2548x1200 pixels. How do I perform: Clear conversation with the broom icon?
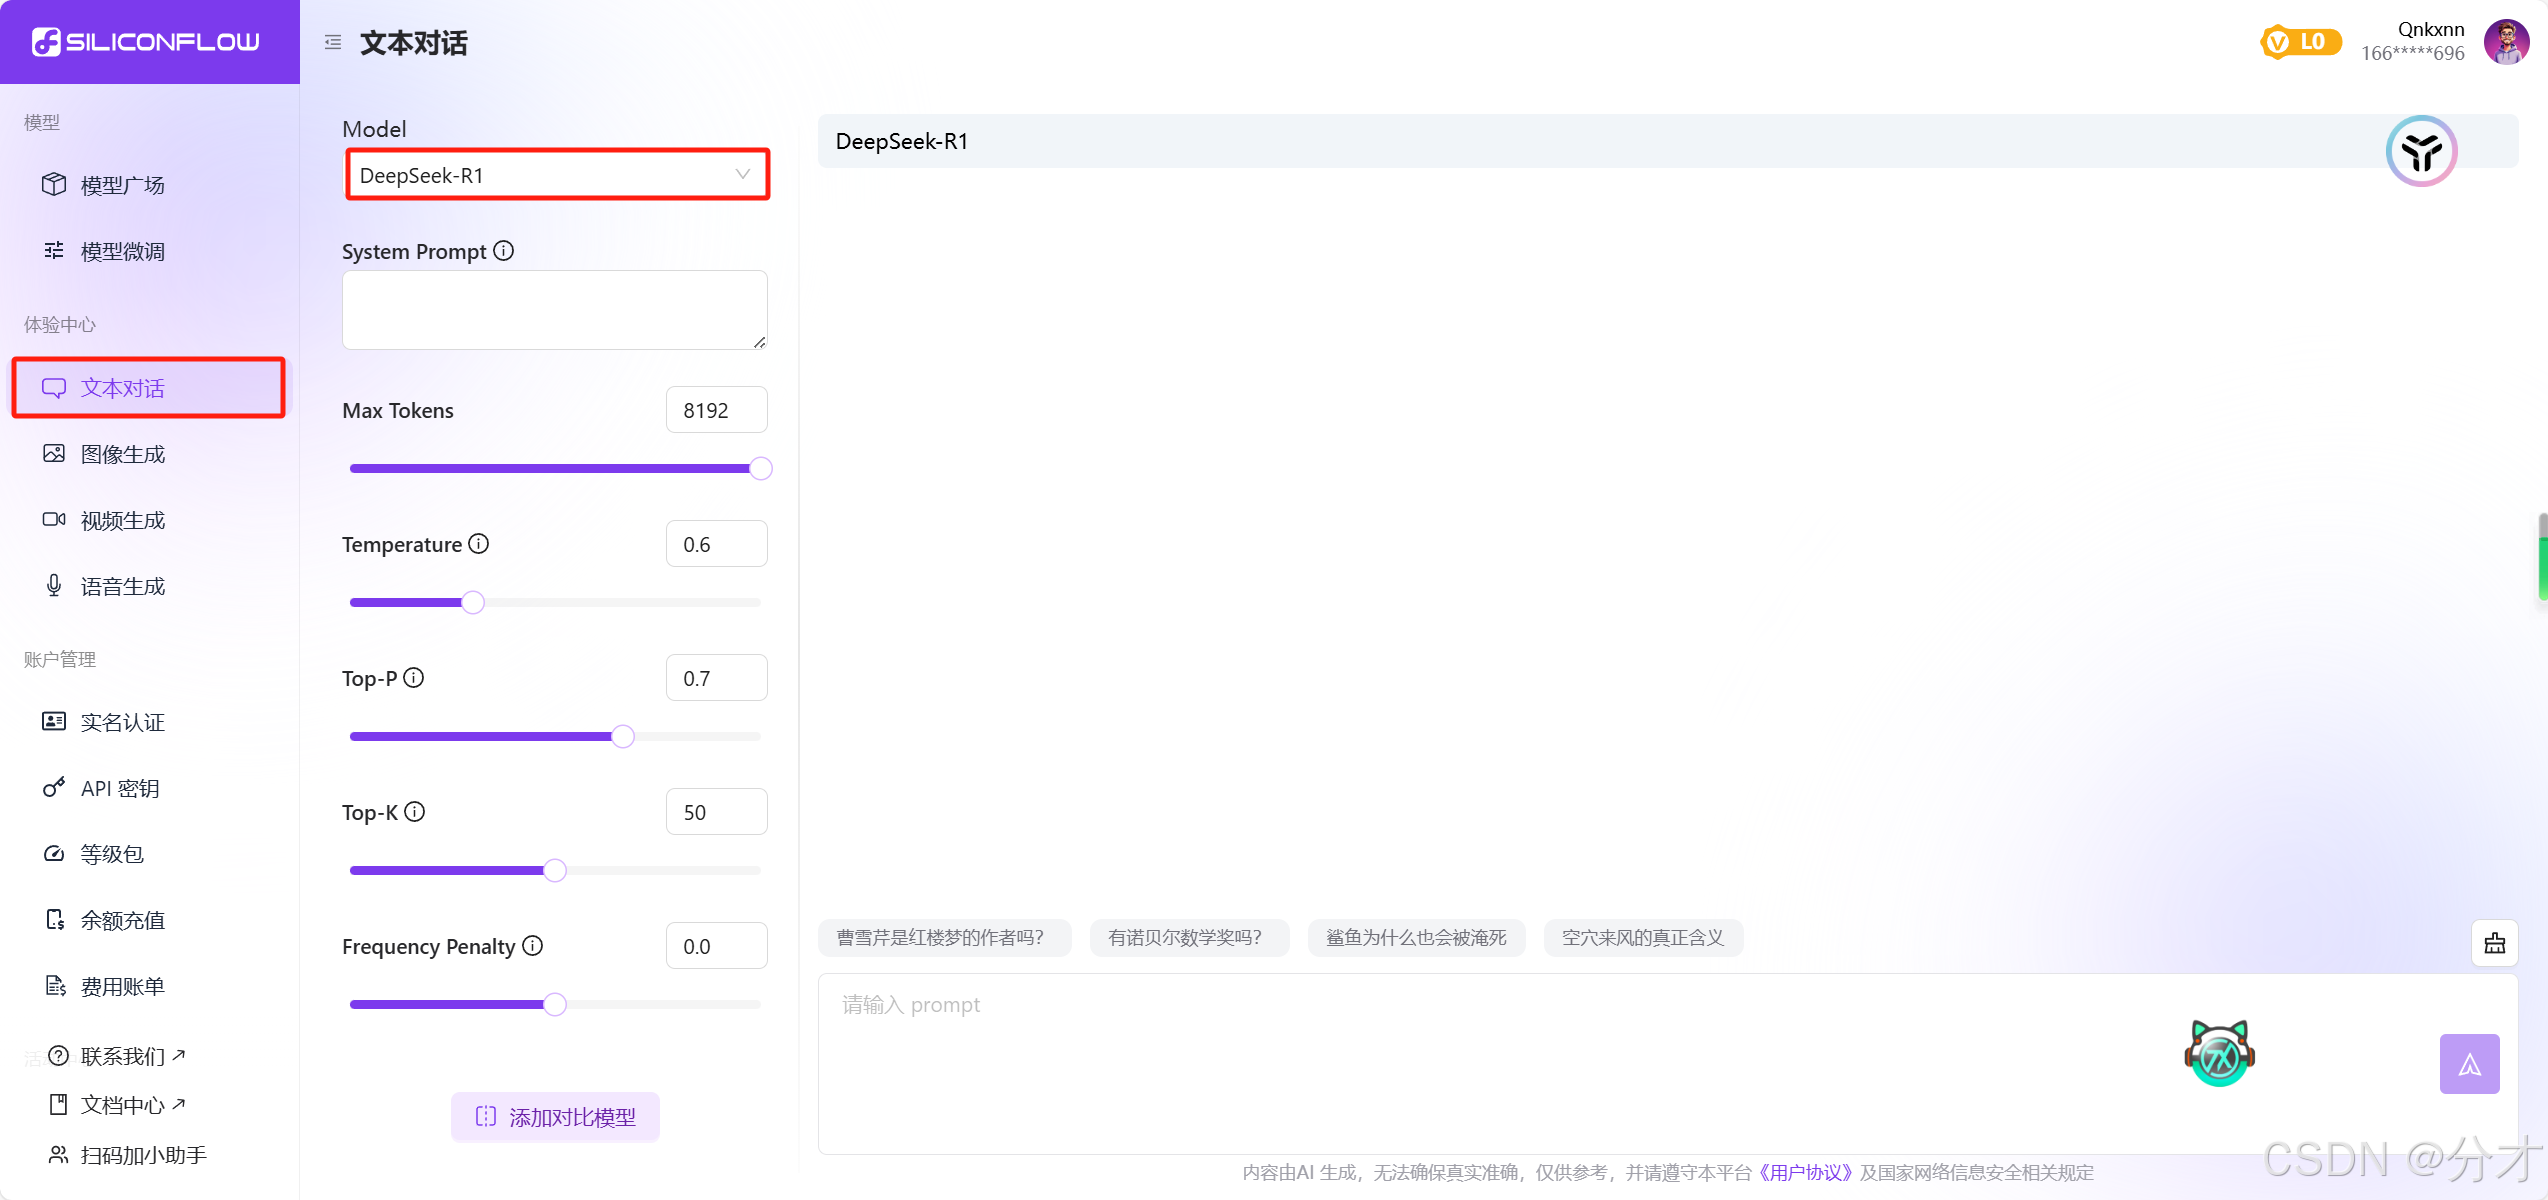tap(2494, 942)
